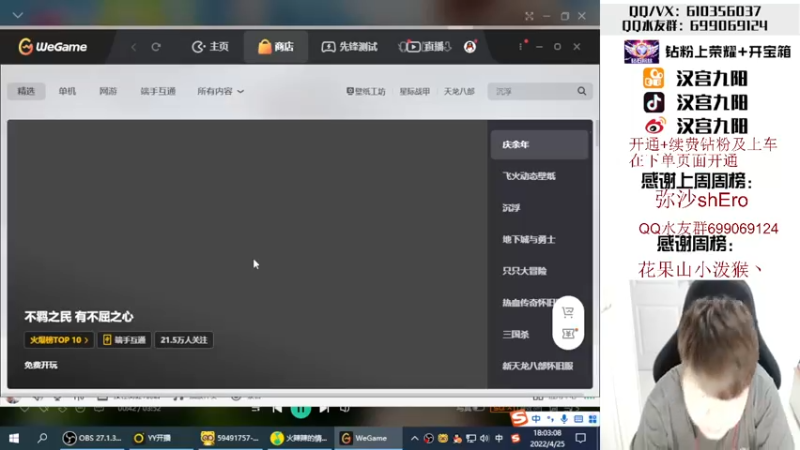Image resolution: width=800 pixels, height=450 pixels.
Task: Toggle Sogou 中 Chinese/English mode
Action: click(x=536, y=419)
